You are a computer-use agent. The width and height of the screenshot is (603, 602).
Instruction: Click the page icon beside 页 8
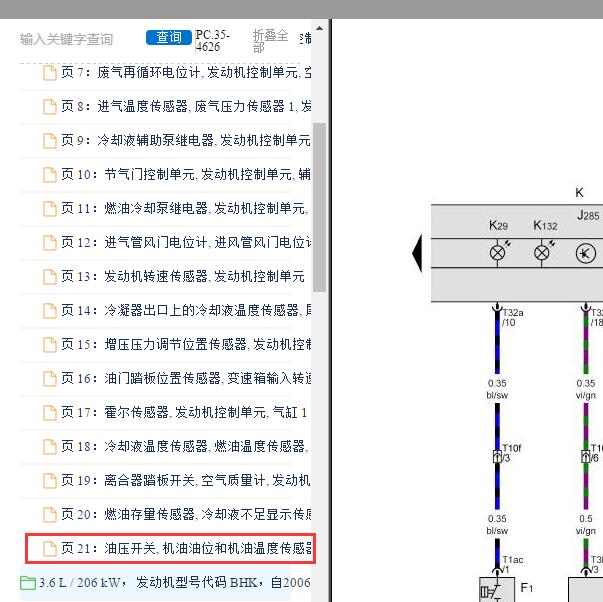click(x=50, y=107)
